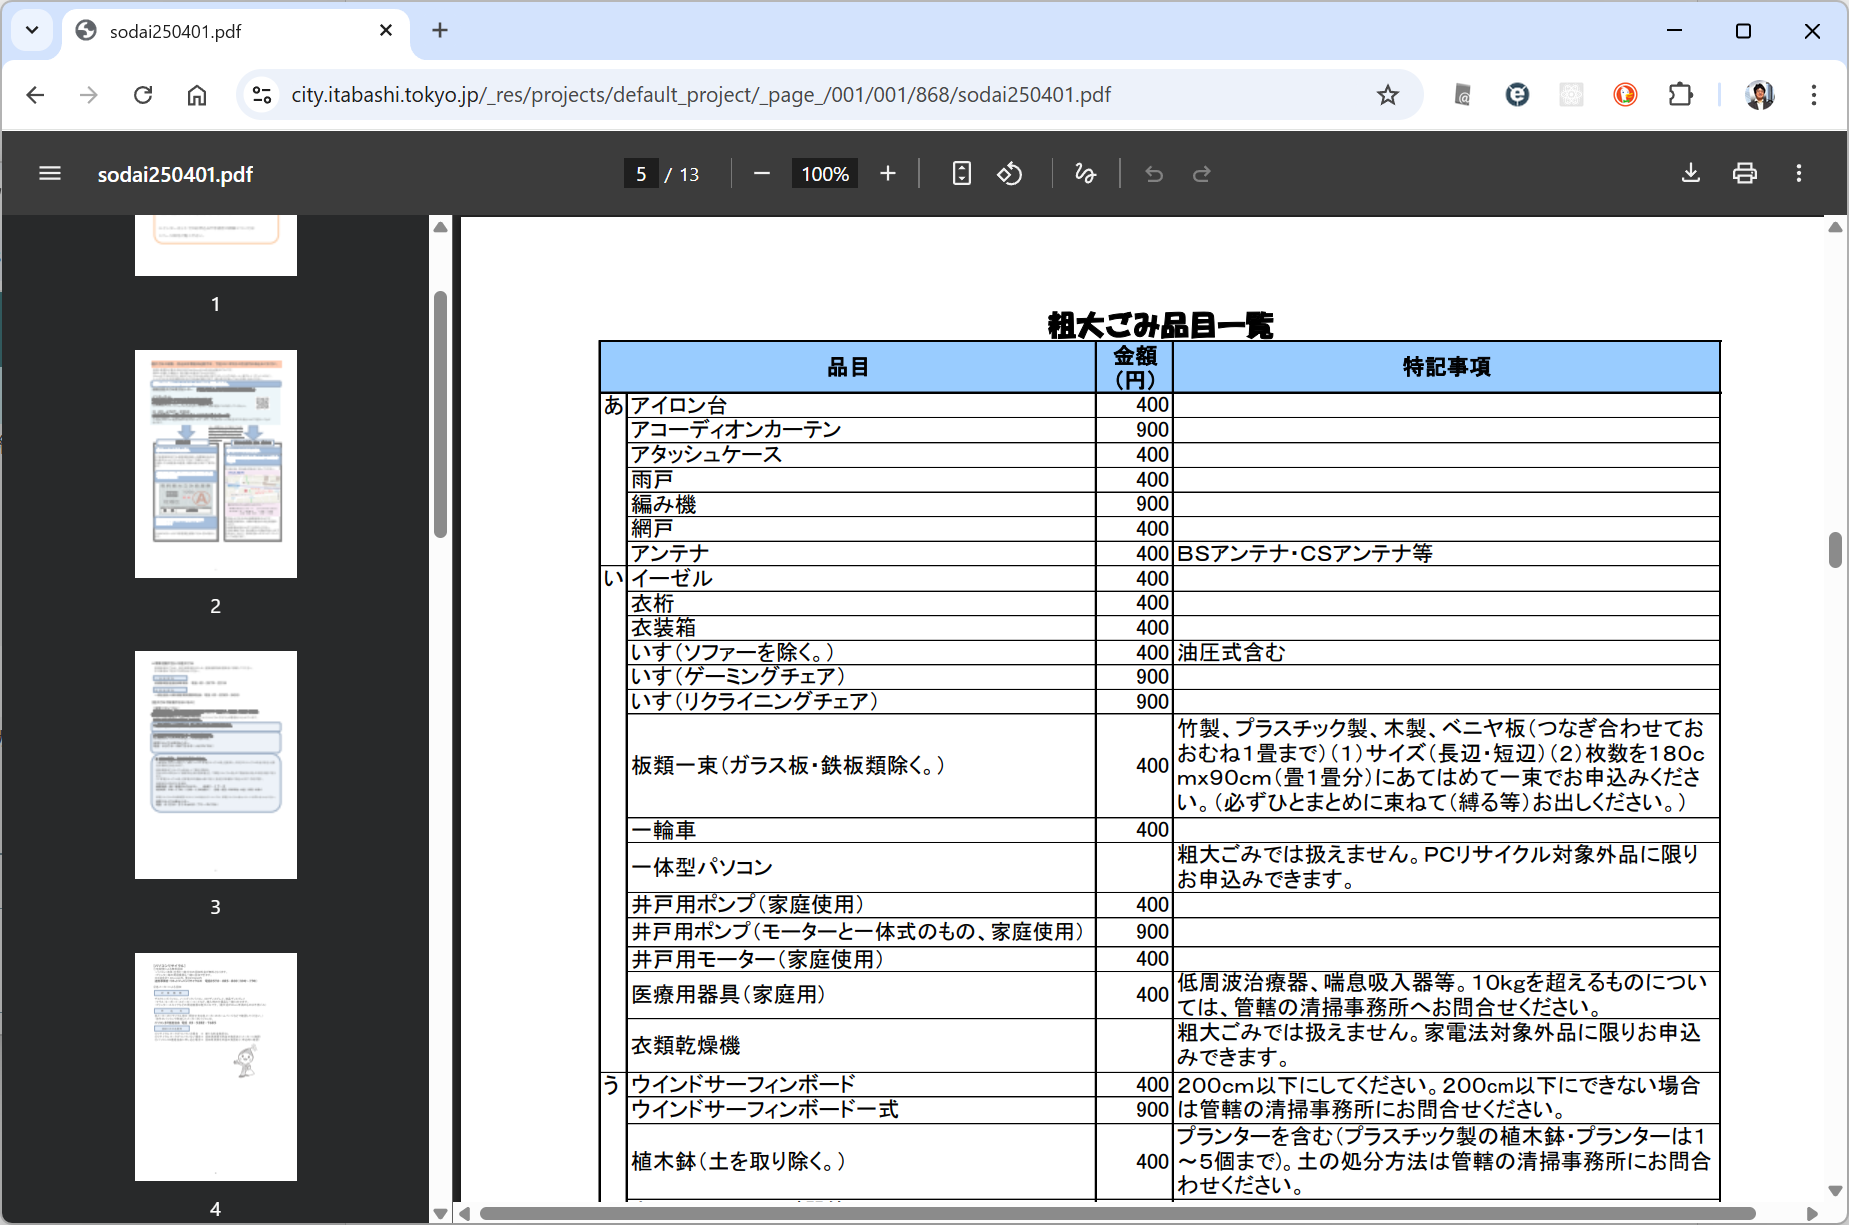Reload the current page
This screenshot has height=1225, width=1849.
(x=143, y=95)
